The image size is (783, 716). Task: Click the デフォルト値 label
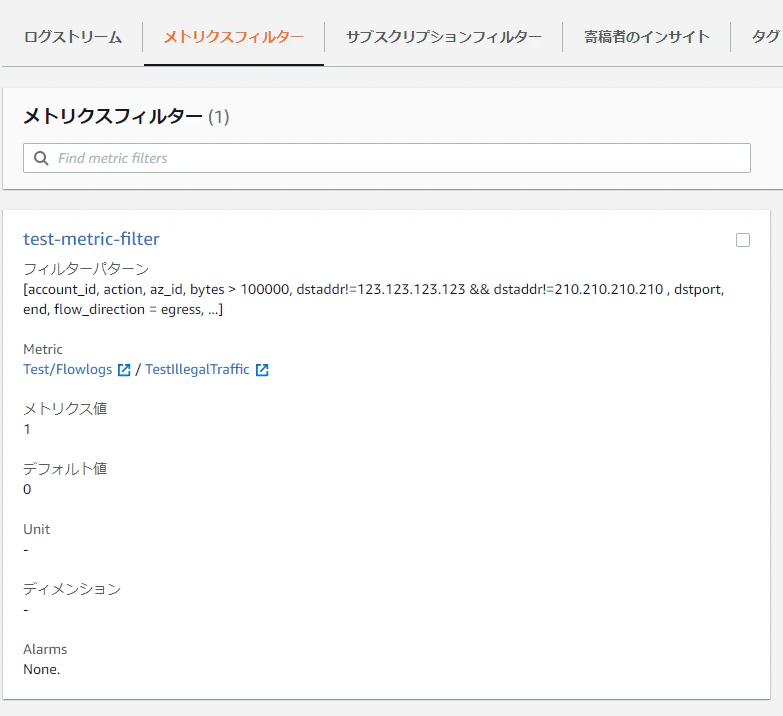click(65, 469)
